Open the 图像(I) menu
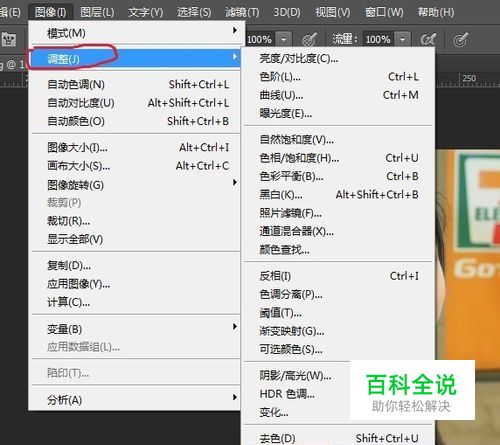This screenshot has width=500, height=445. [x=50, y=12]
